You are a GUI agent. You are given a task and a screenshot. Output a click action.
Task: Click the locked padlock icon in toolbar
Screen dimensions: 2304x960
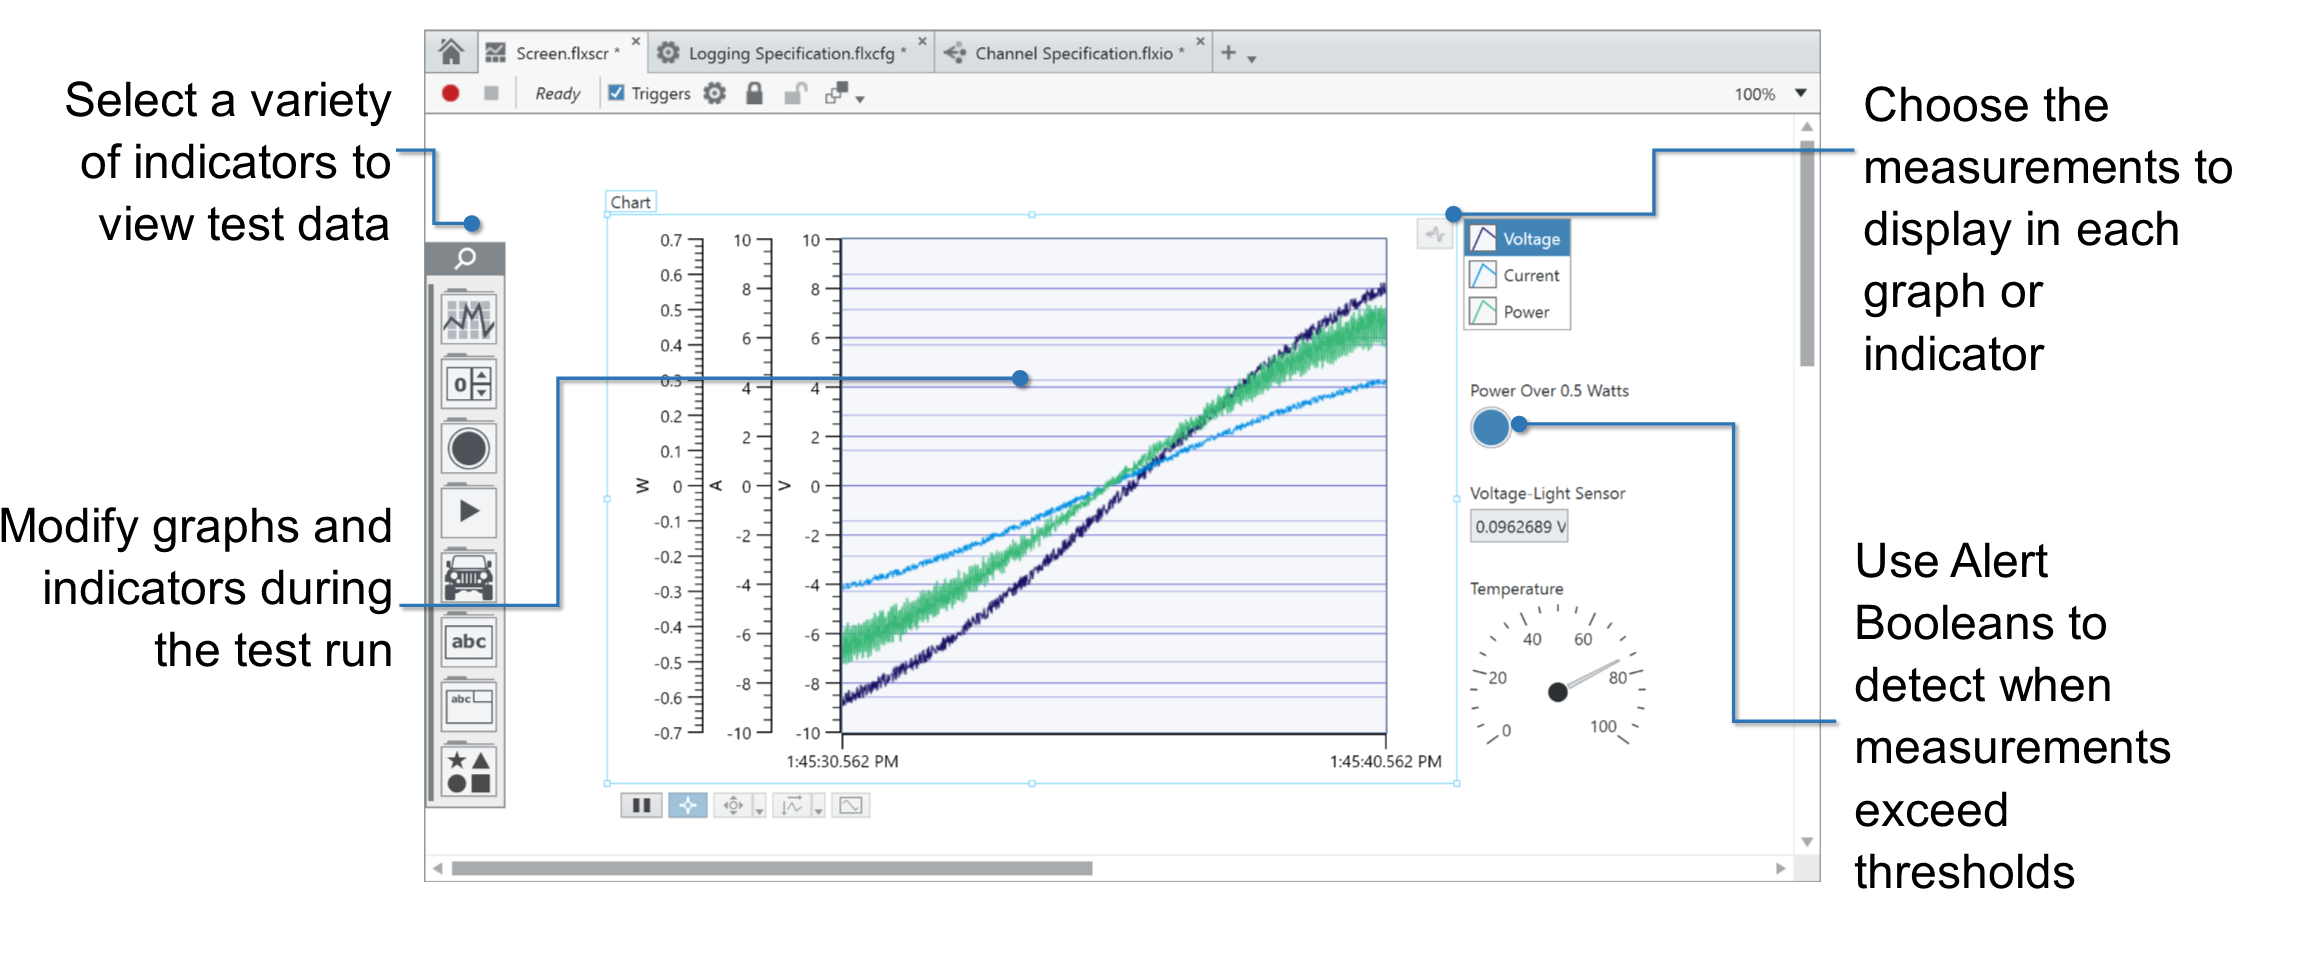click(x=754, y=94)
